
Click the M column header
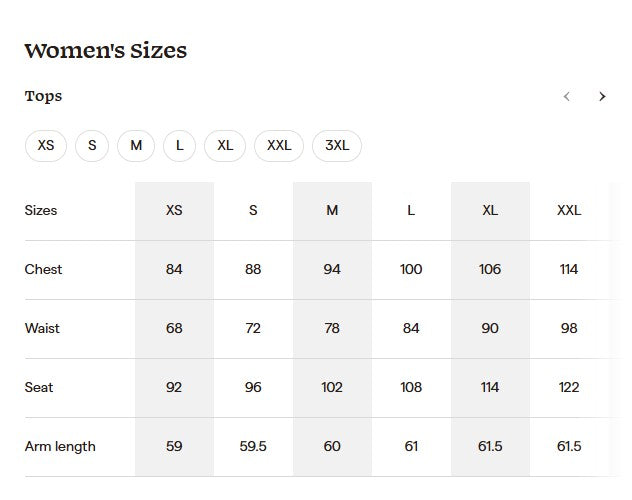[332, 211]
